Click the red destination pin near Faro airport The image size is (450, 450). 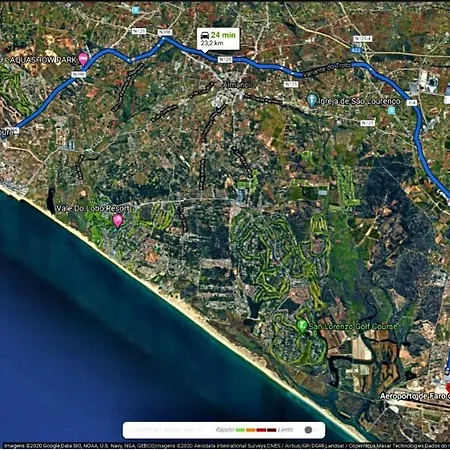pos(448,388)
